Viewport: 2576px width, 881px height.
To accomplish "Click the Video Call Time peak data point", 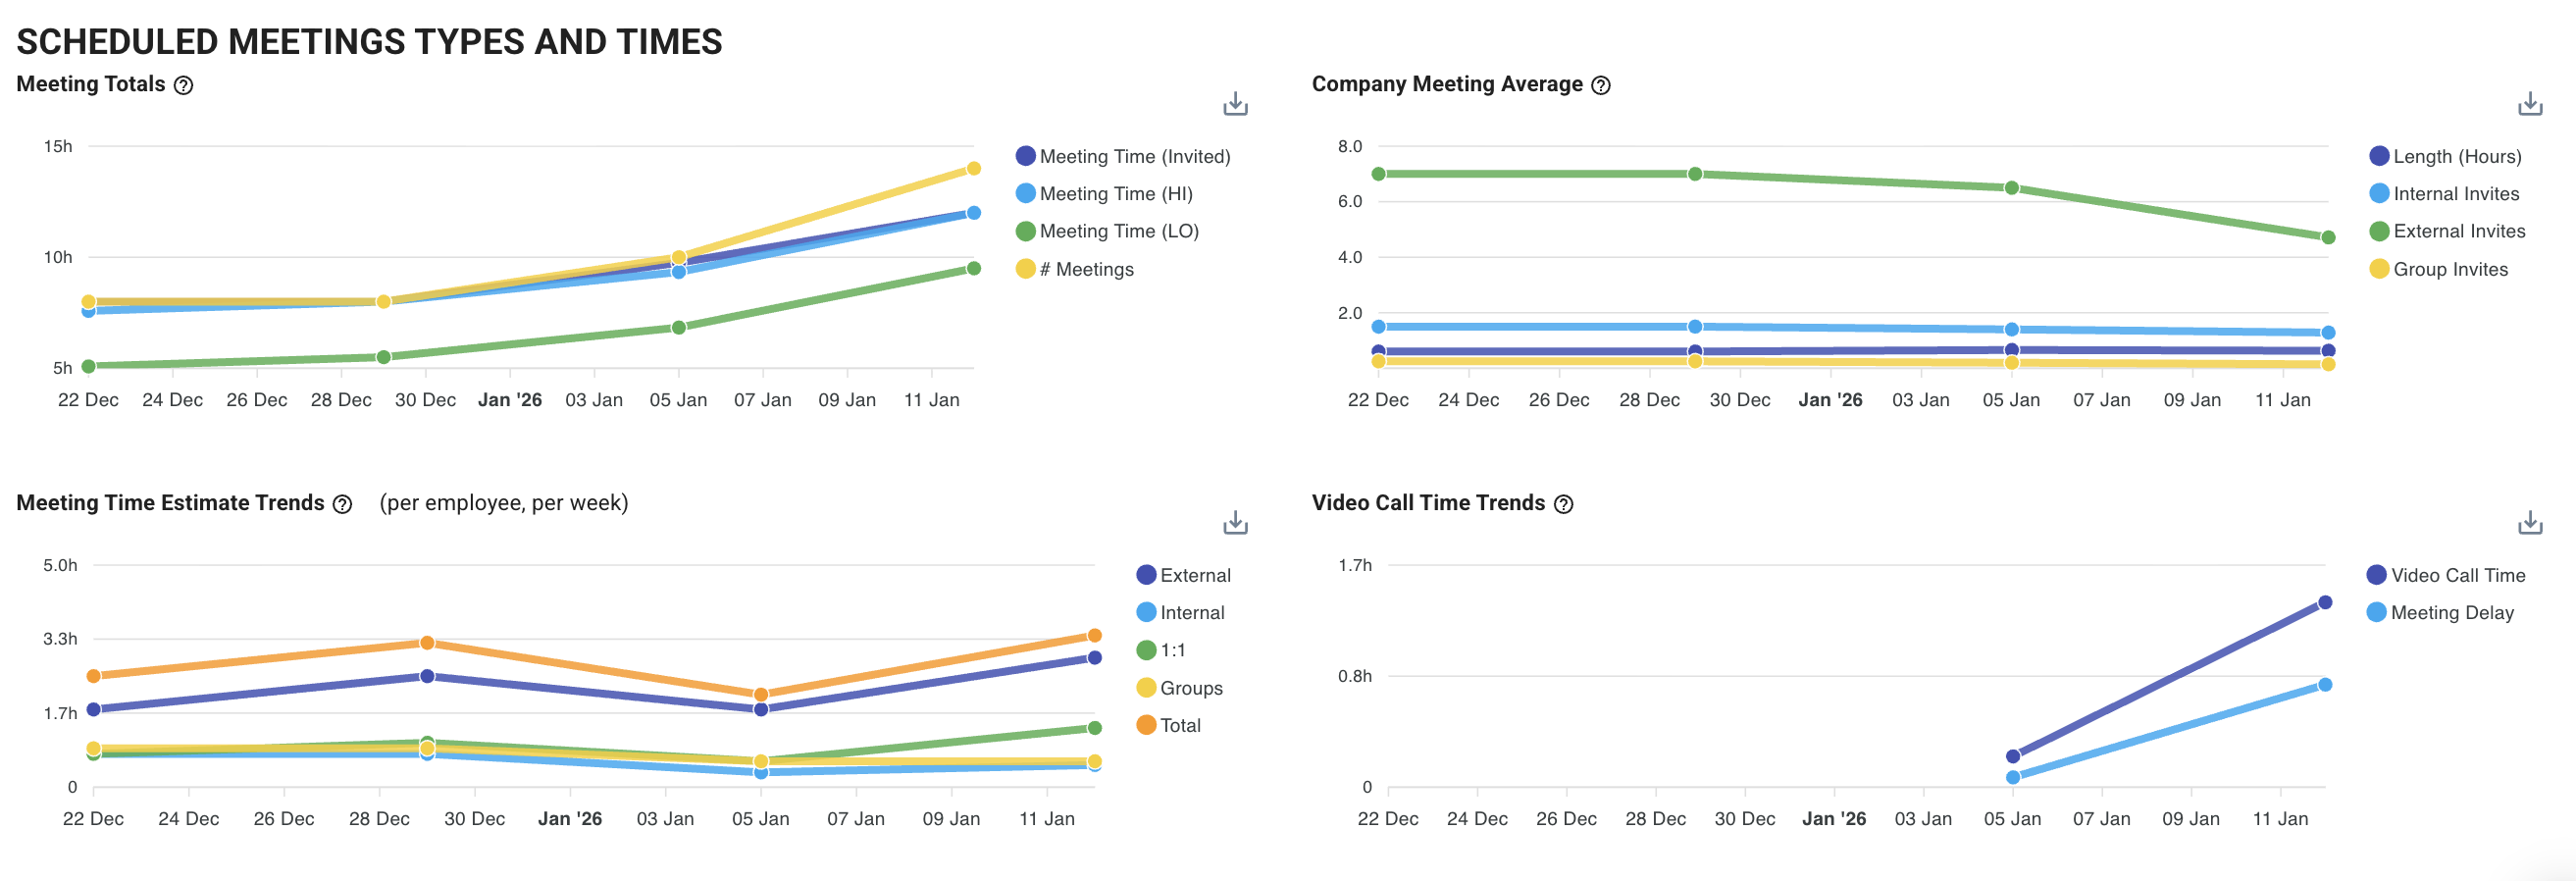I will pyautogui.click(x=2324, y=603).
